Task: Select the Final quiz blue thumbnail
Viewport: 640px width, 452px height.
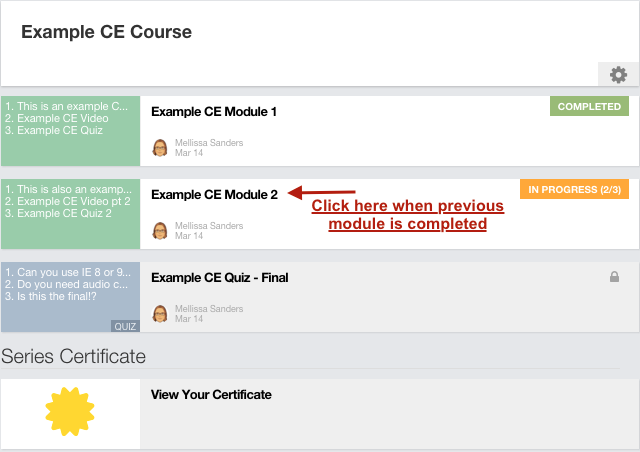Action: click(71, 297)
